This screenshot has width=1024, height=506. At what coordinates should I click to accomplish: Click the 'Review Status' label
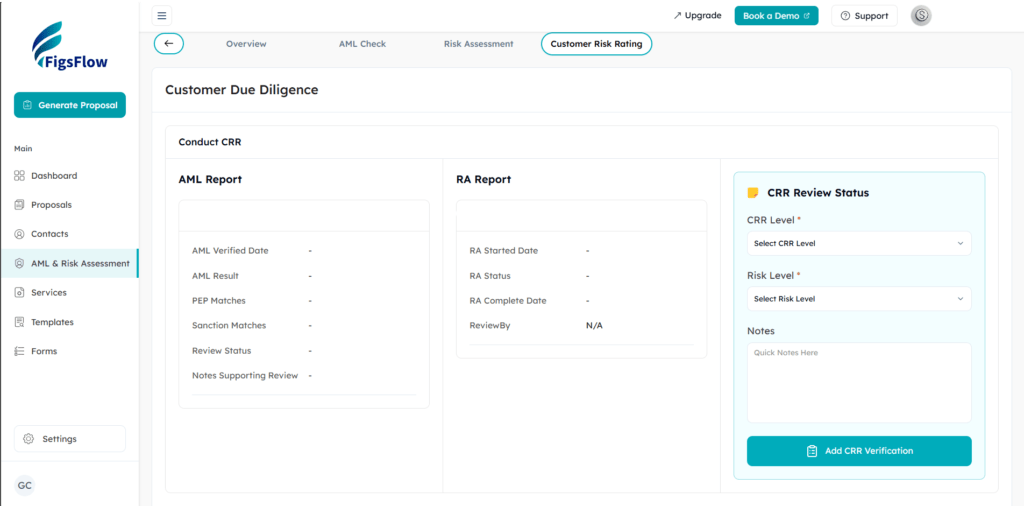[221, 351]
